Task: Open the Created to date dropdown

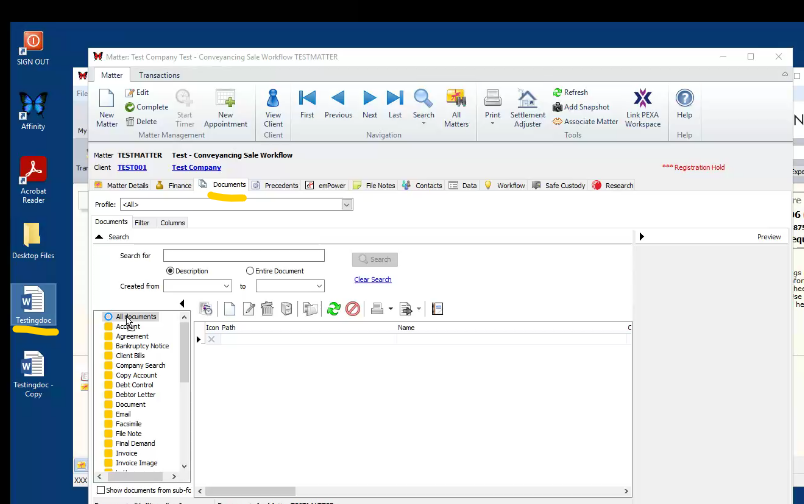Action: pyautogui.click(x=319, y=286)
